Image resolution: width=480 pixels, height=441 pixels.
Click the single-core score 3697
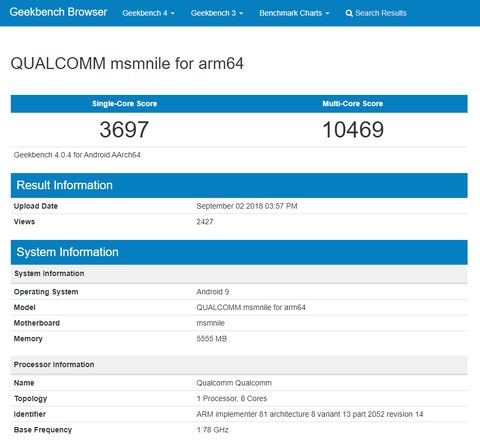[124, 129]
